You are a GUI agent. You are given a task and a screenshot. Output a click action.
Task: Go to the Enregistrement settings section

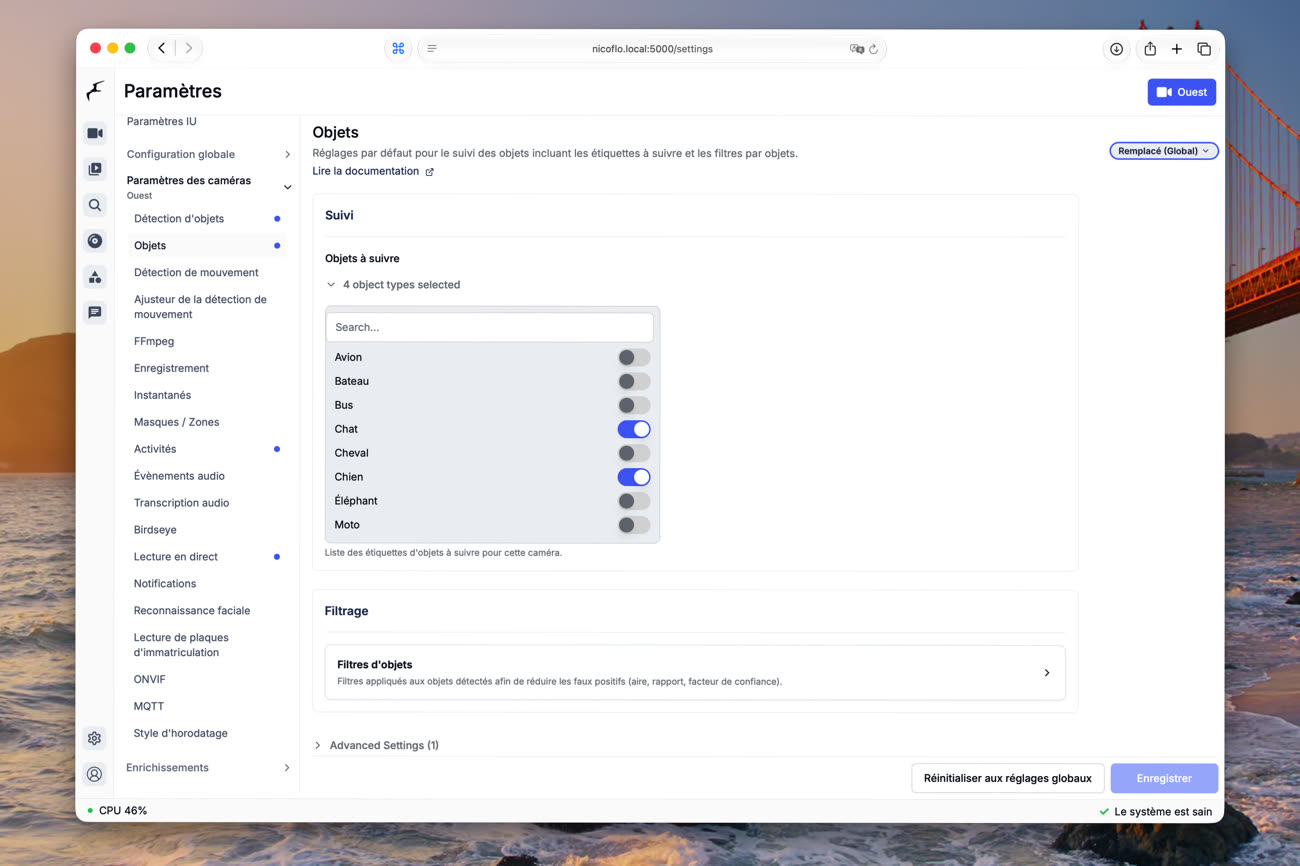[x=171, y=368]
